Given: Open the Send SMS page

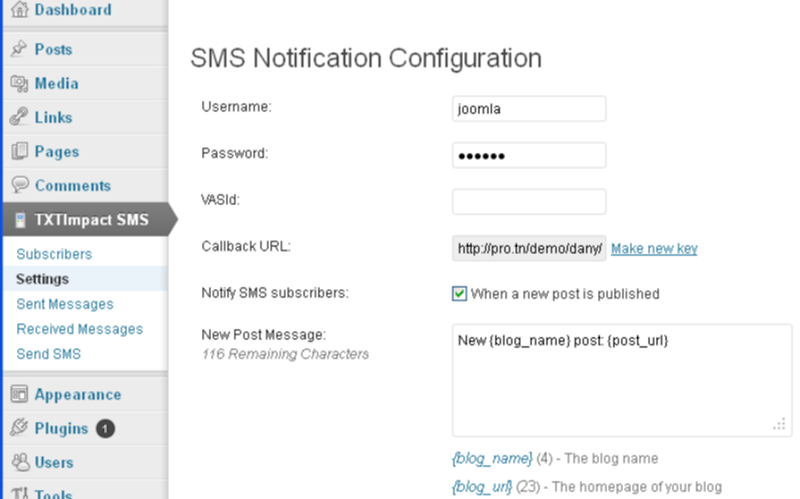Looking at the screenshot, I should [x=48, y=354].
